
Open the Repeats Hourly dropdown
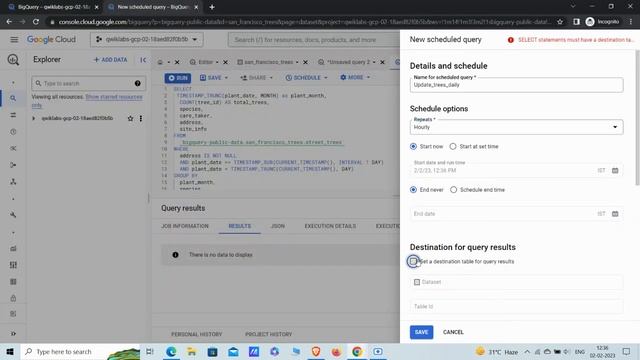point(516,127)
